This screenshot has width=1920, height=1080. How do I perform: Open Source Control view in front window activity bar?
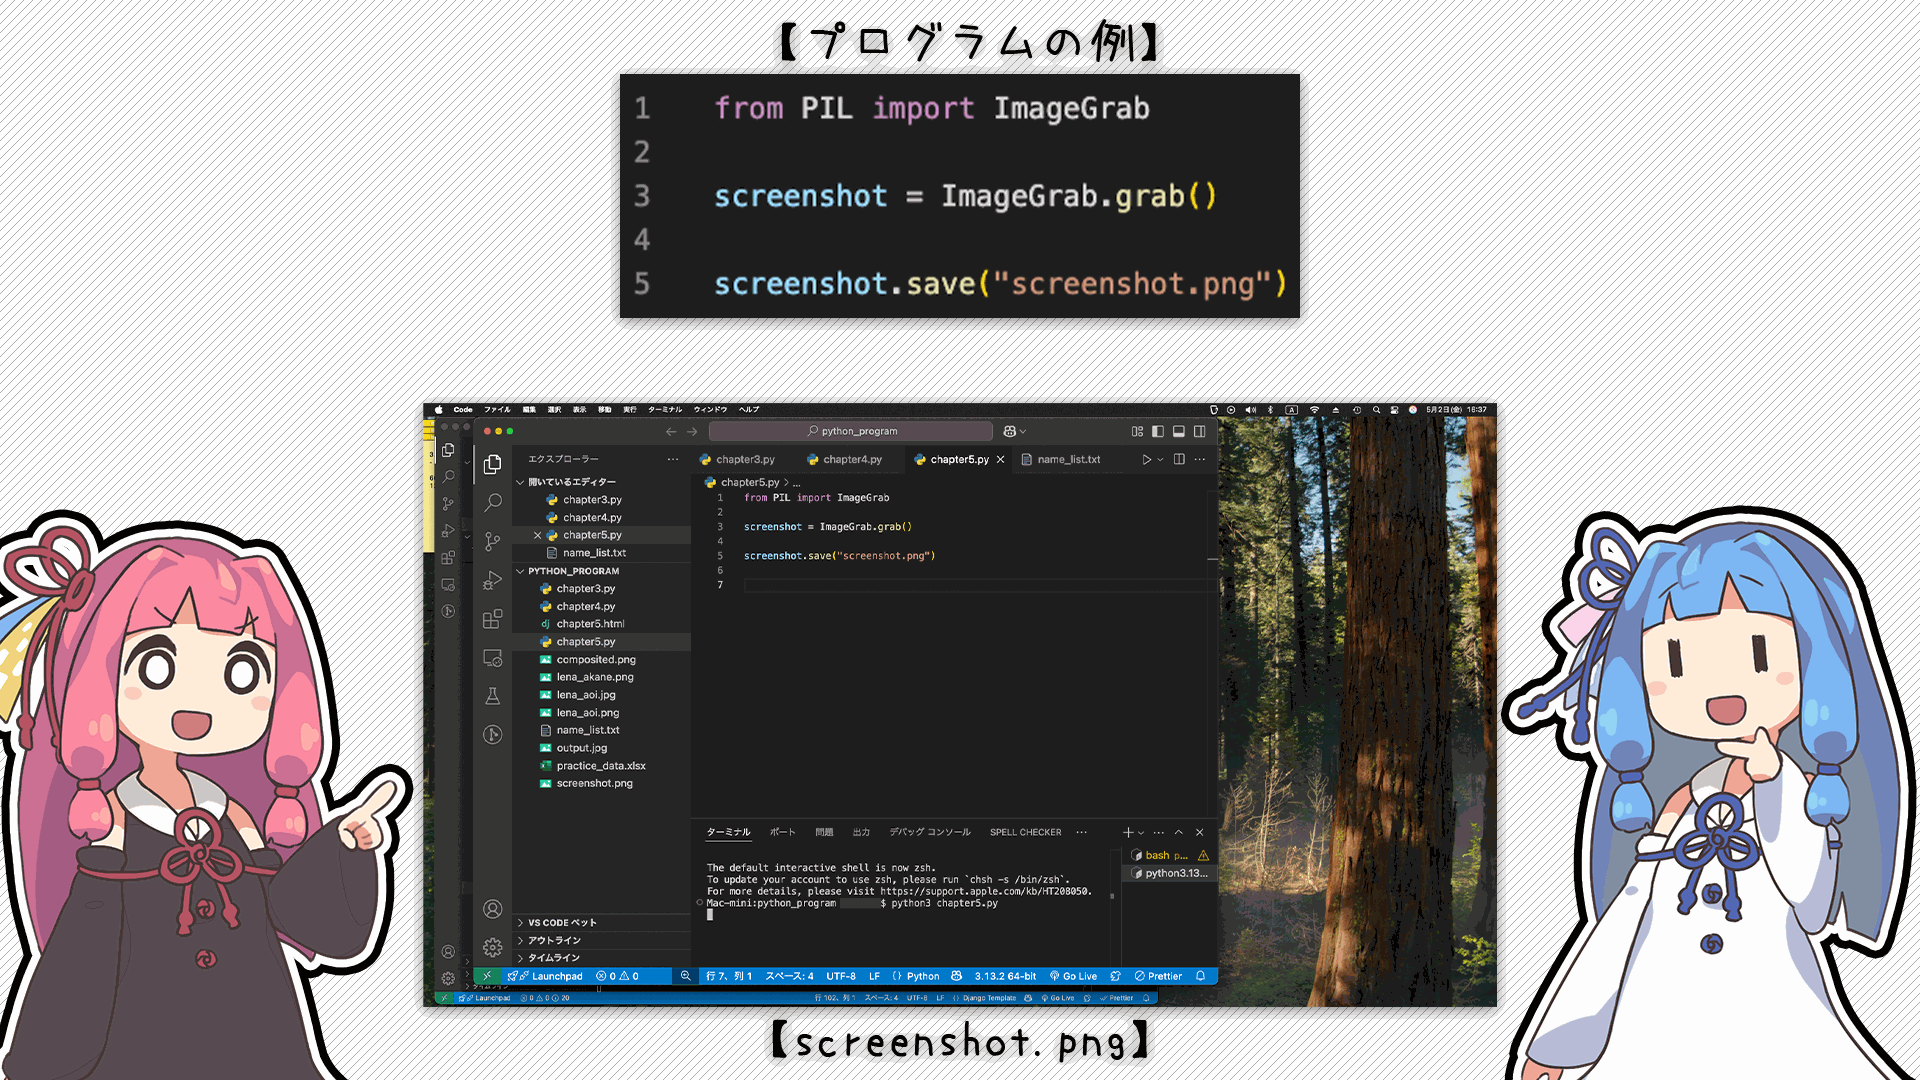[x=492, y=541]
